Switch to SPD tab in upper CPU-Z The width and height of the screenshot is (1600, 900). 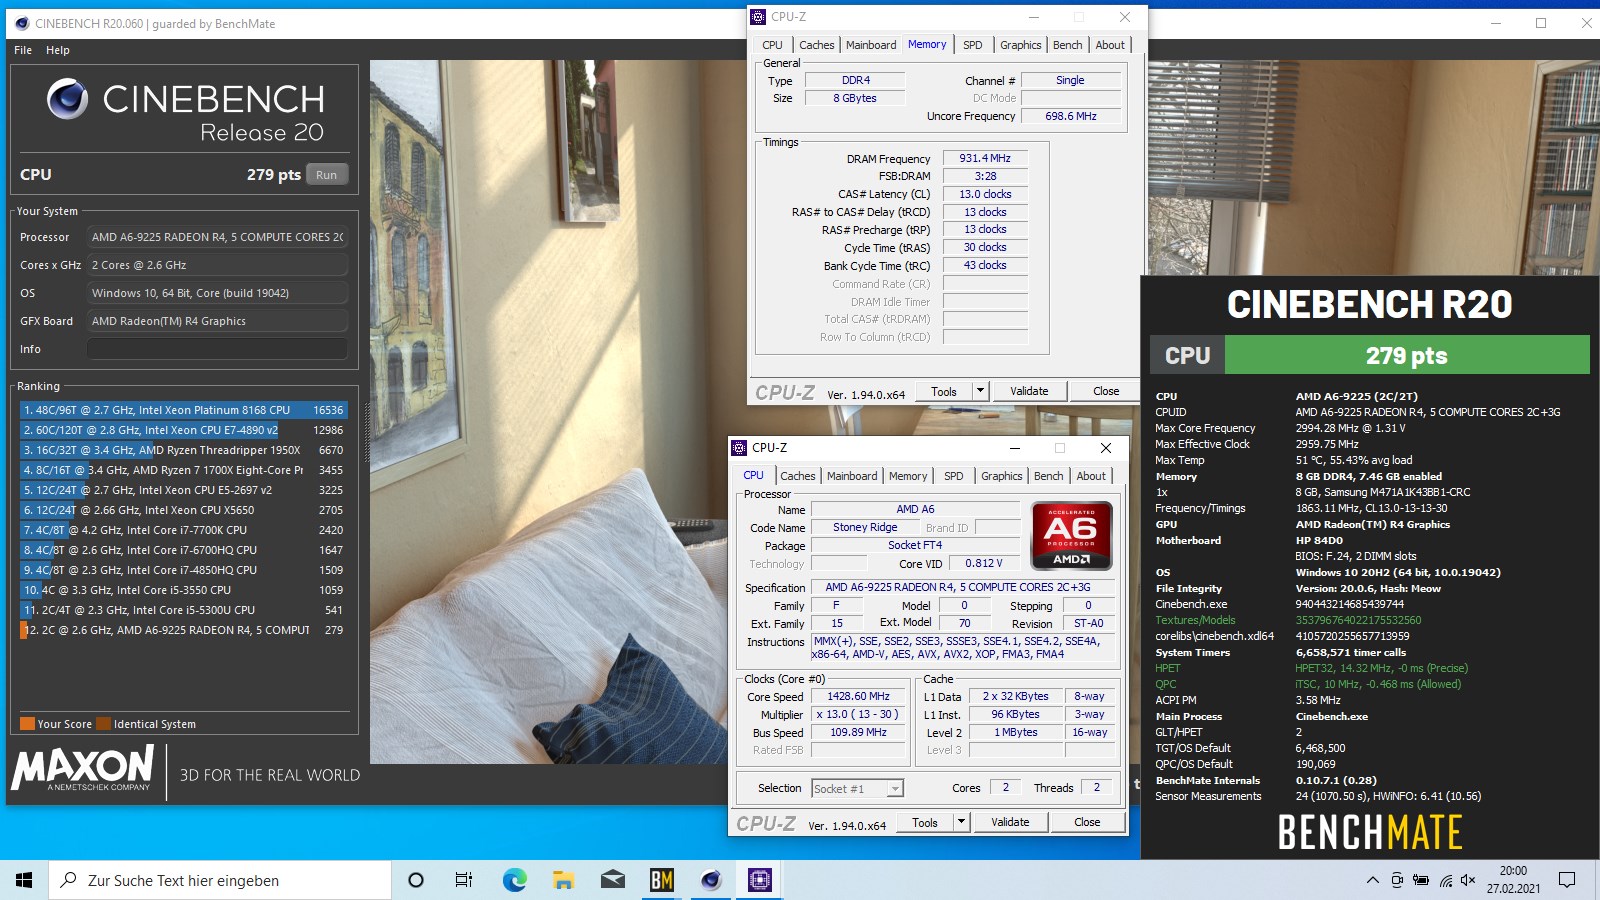(972, 45)
